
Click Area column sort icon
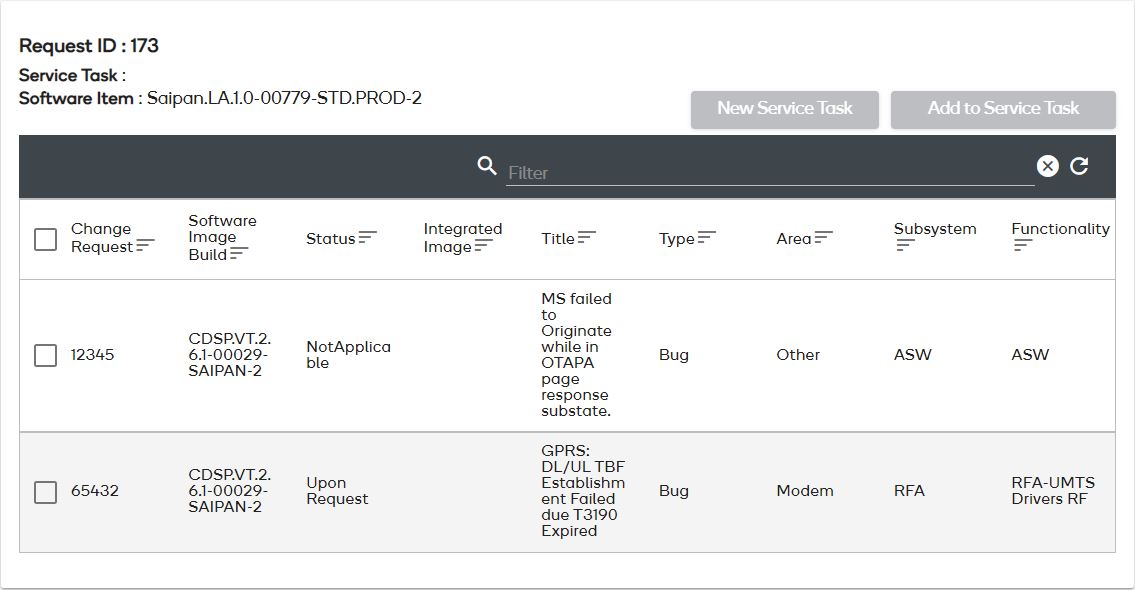[x=824, y=237]
